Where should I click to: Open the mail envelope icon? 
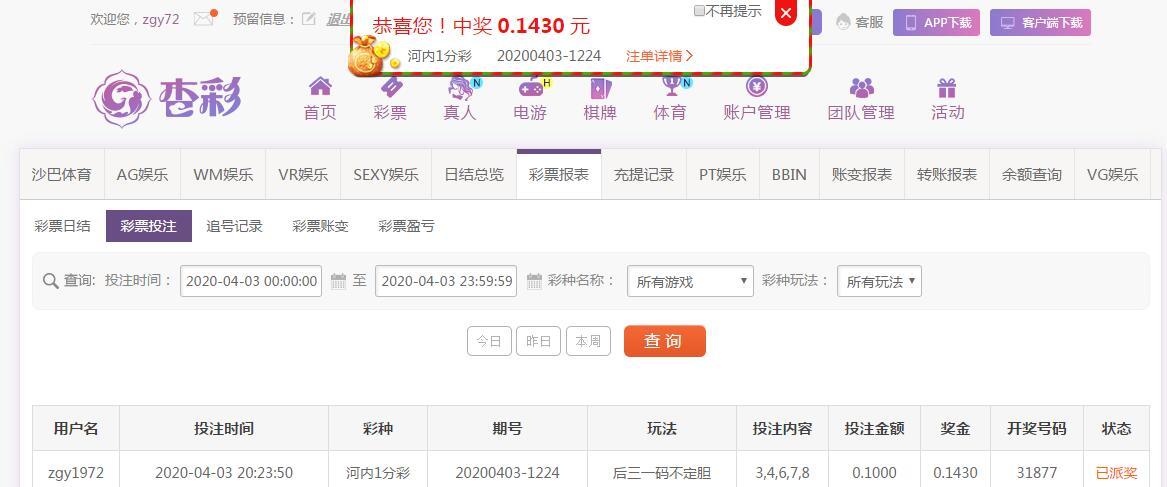(x=204, y=19)
